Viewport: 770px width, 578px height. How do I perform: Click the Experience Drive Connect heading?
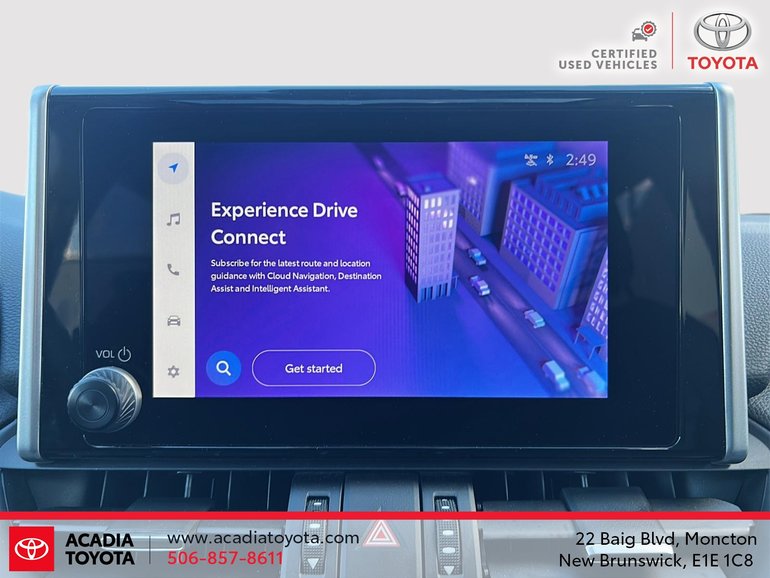[283, 224]
